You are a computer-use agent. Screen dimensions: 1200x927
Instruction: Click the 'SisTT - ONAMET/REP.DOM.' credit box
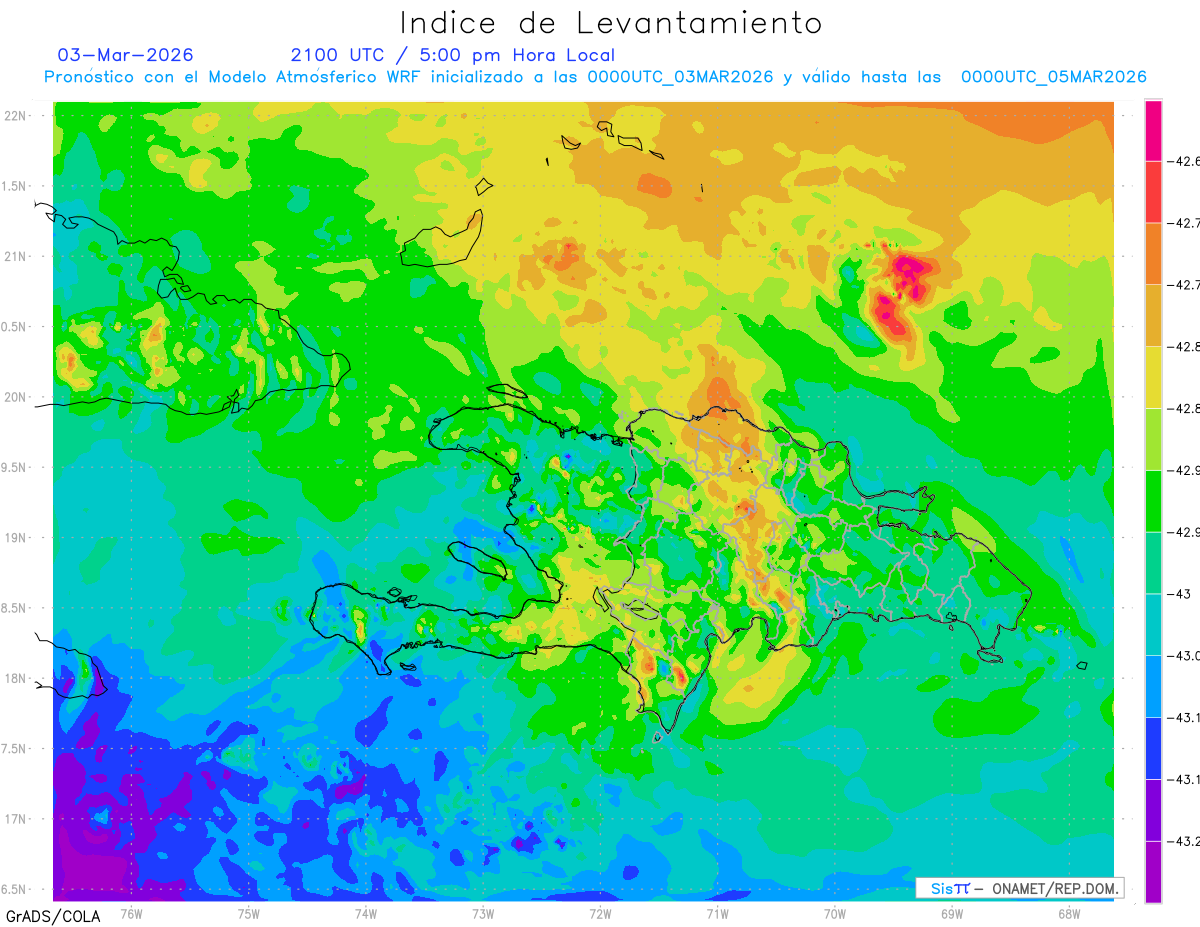click(x=1020, y=888)
